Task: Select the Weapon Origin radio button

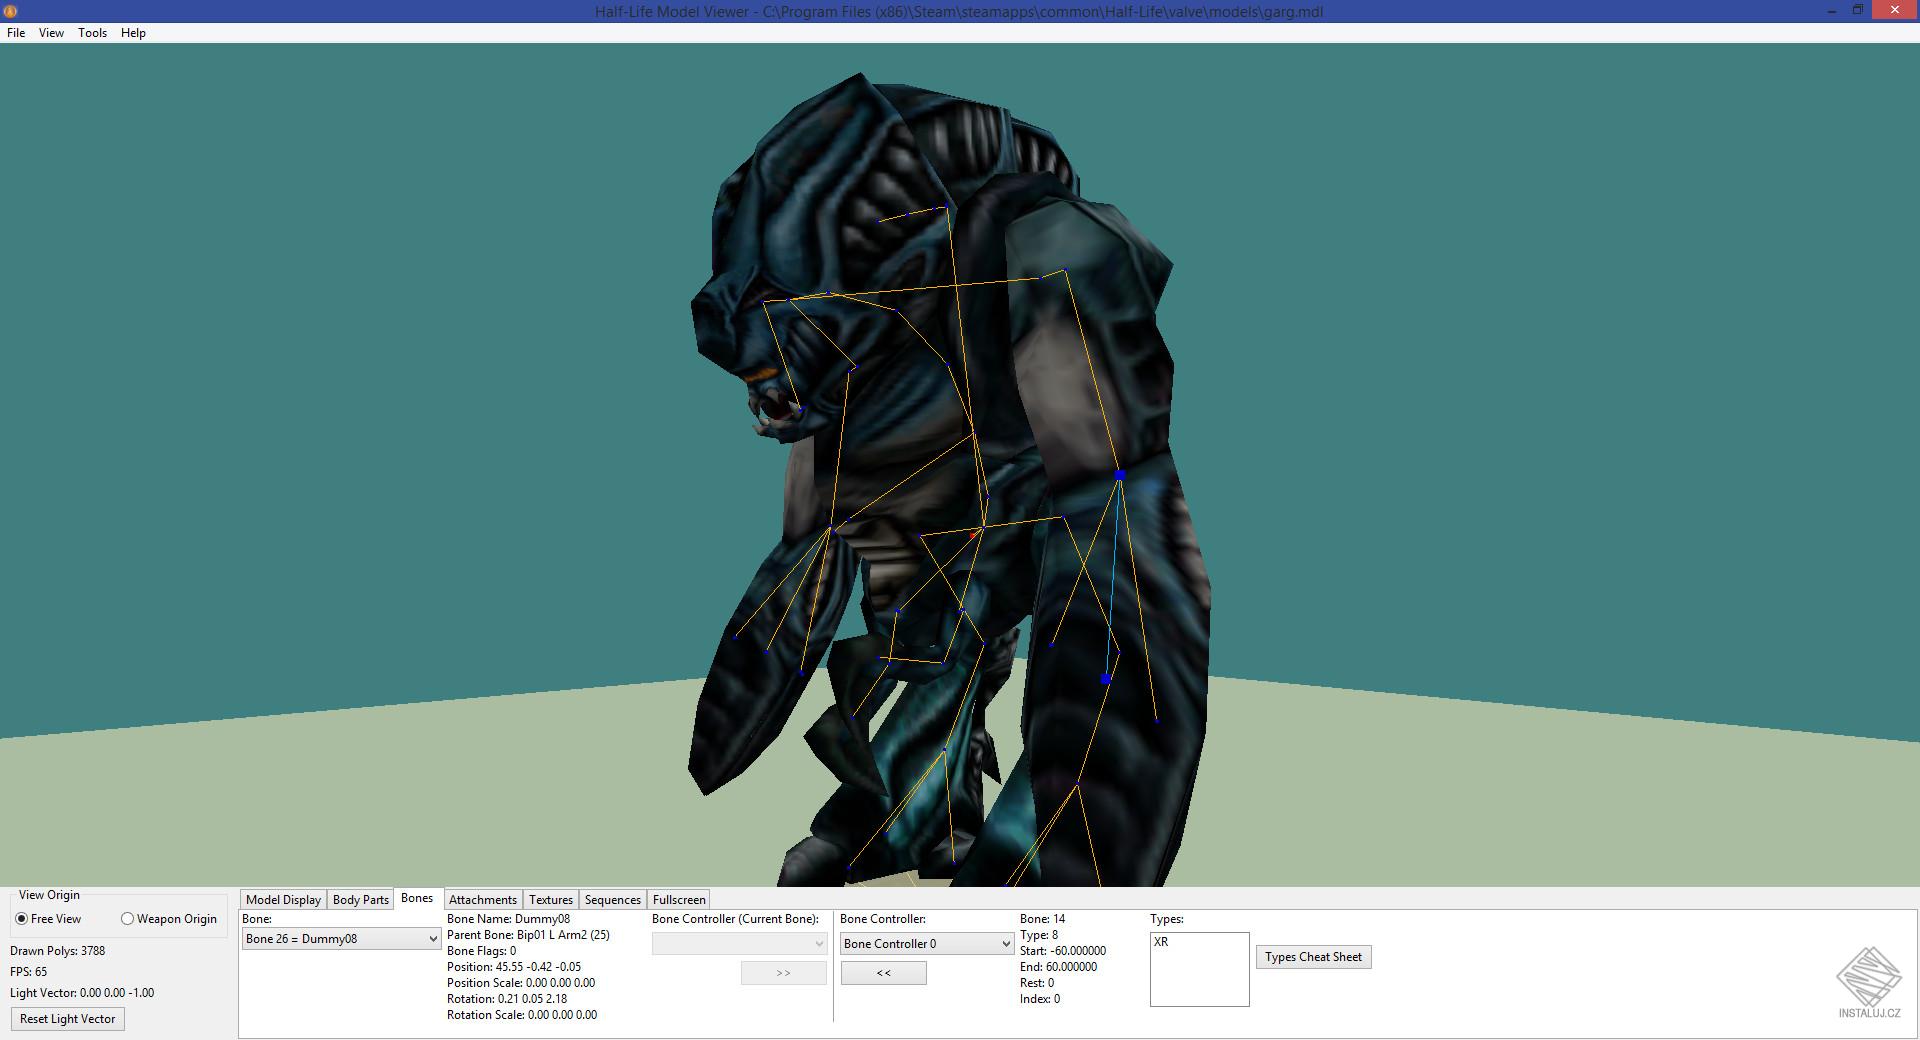Action: tap(128, 918)
